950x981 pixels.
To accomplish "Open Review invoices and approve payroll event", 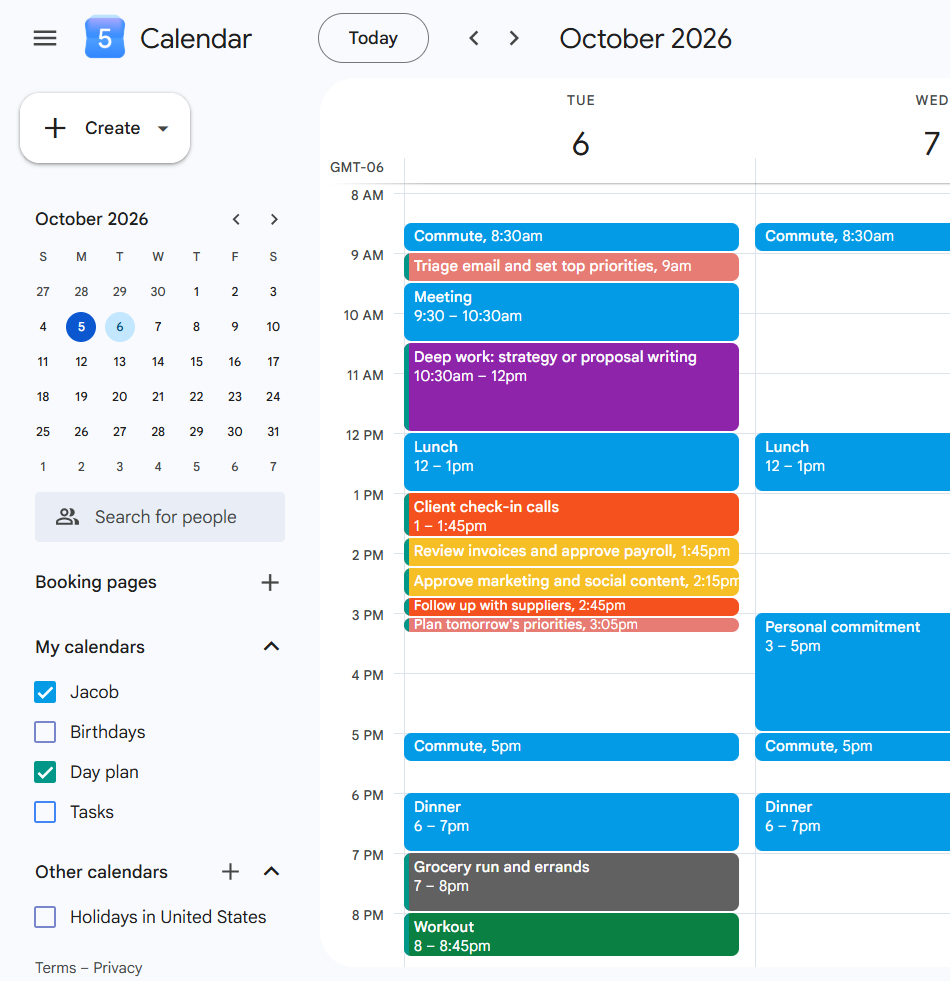I will point(571,552).
